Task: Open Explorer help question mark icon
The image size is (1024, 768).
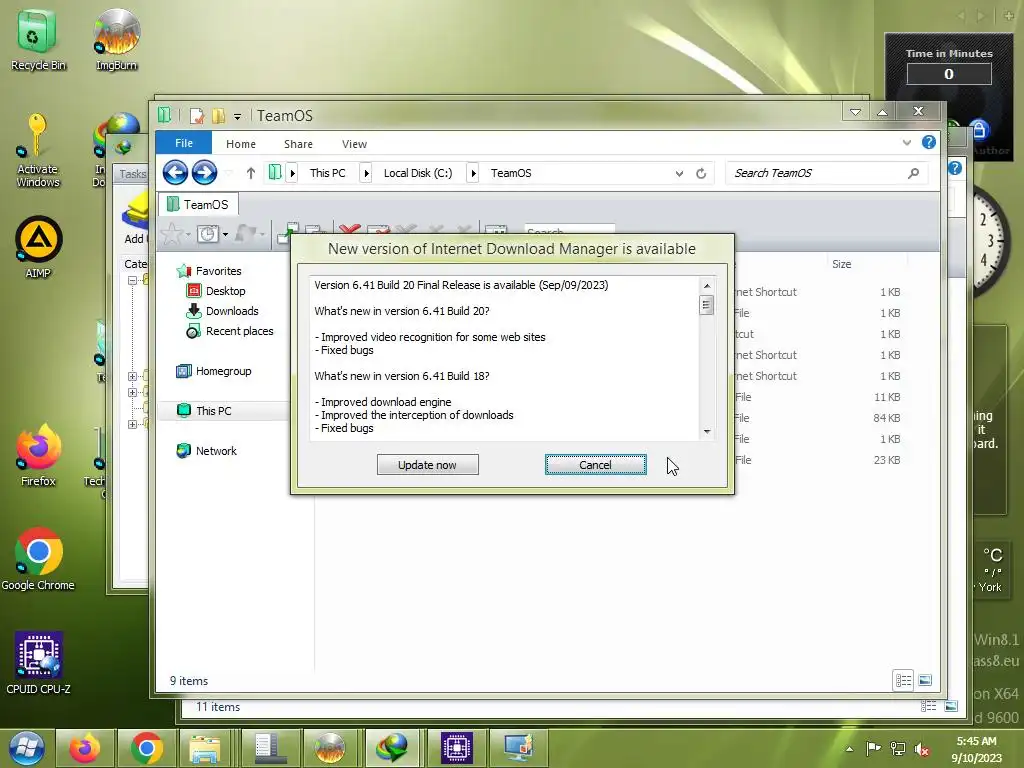Action: tap(929, 142)
